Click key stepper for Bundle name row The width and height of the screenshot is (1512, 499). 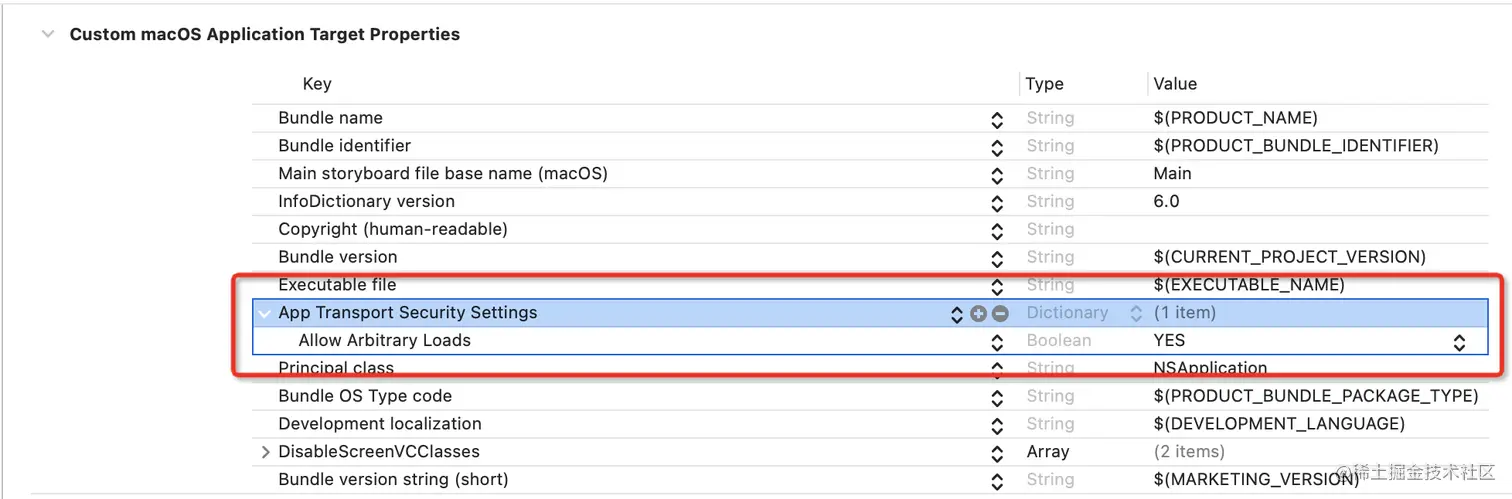(x=997, y=119)
